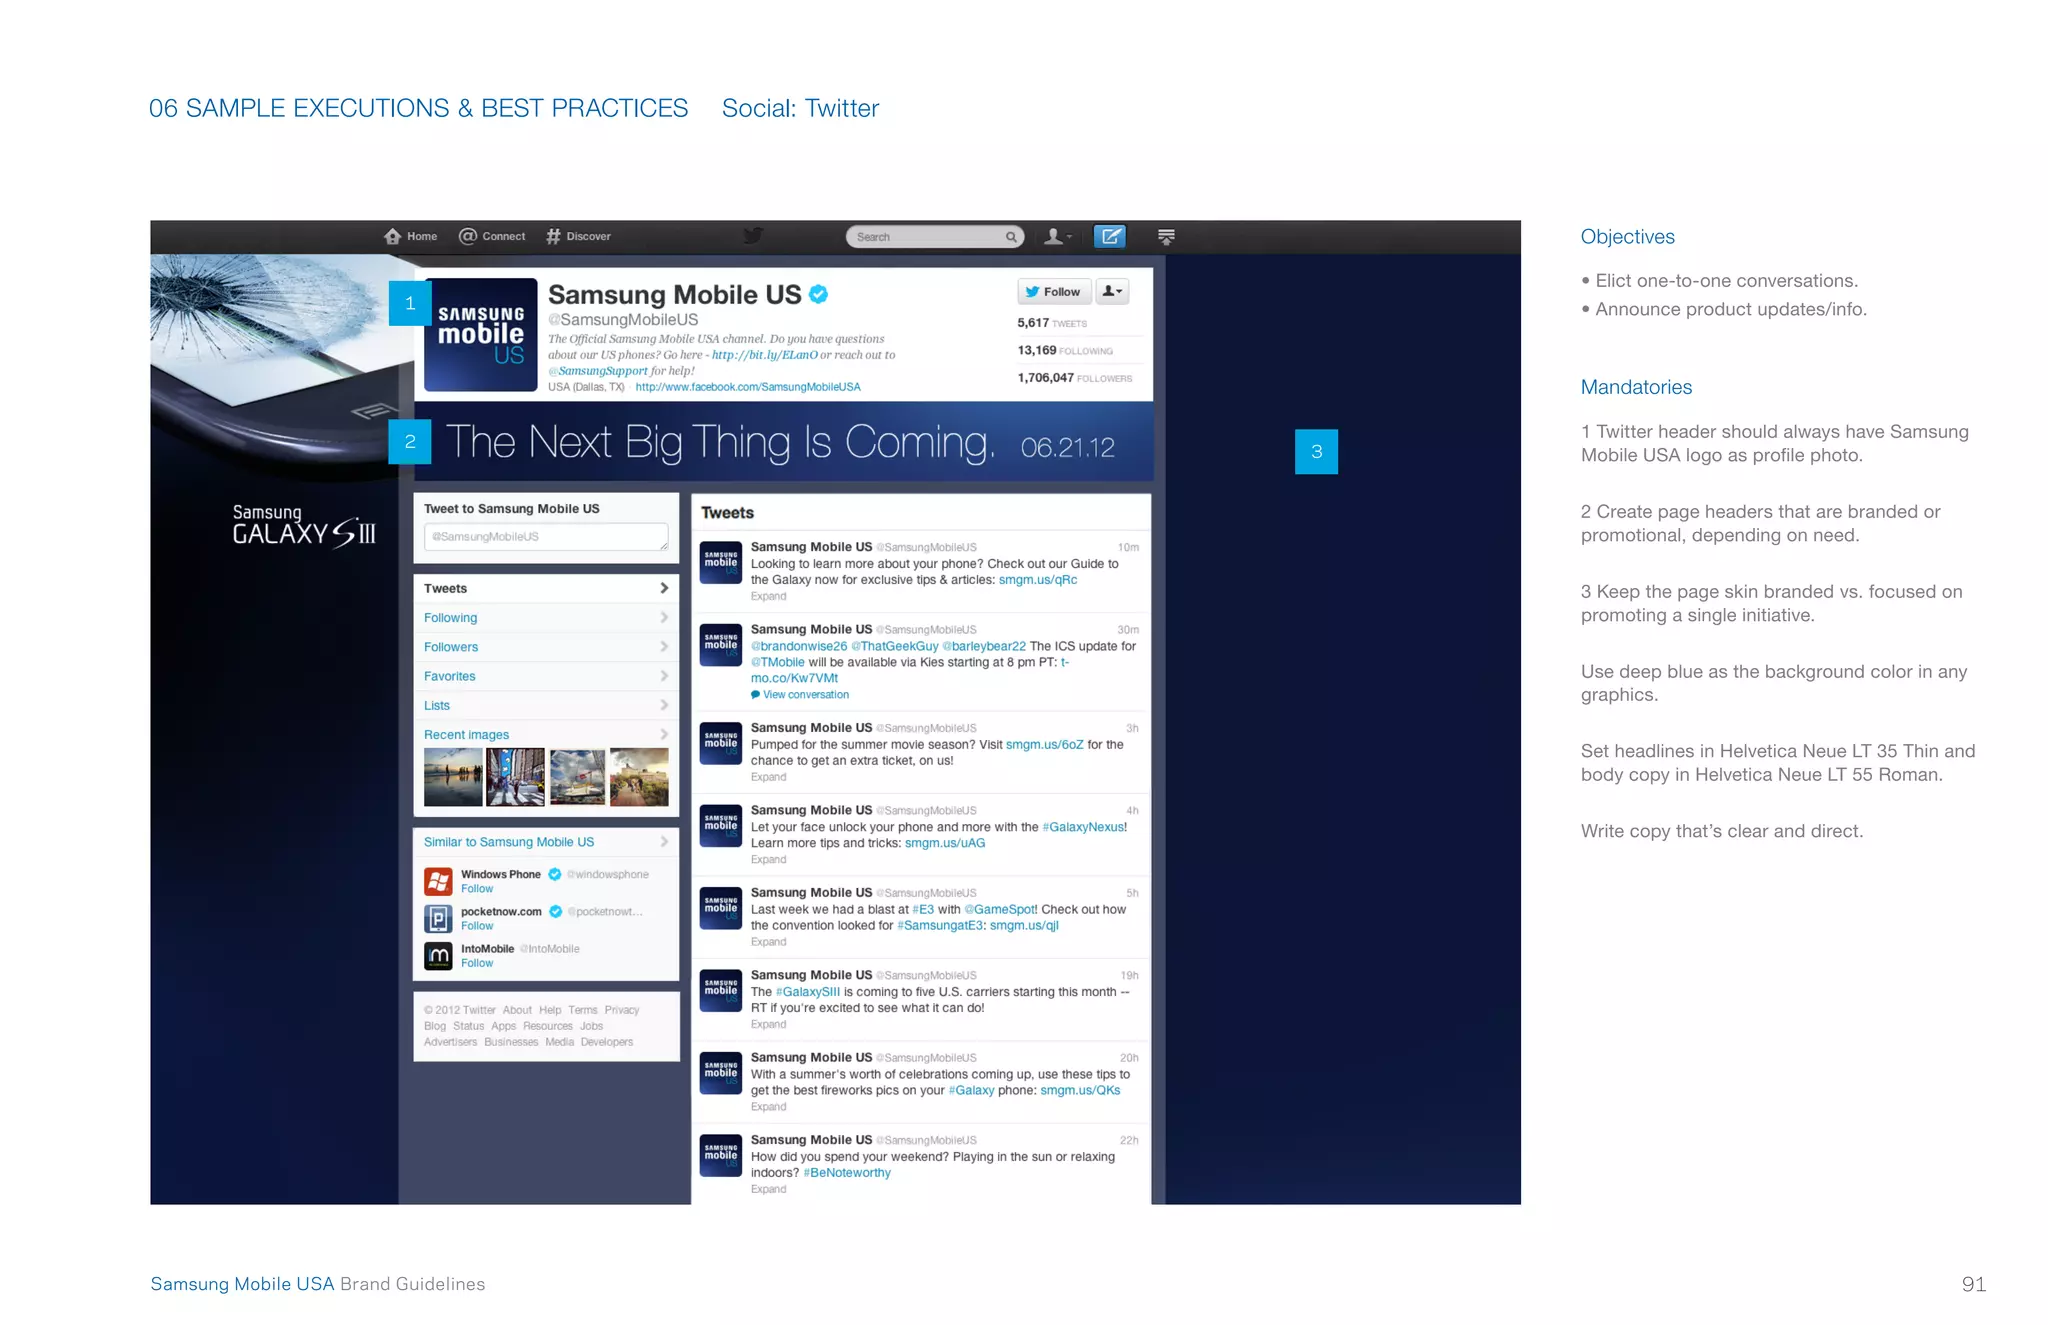
Task: Open the bit.ly/ELanO link in bio
Action: pos(765,355)
